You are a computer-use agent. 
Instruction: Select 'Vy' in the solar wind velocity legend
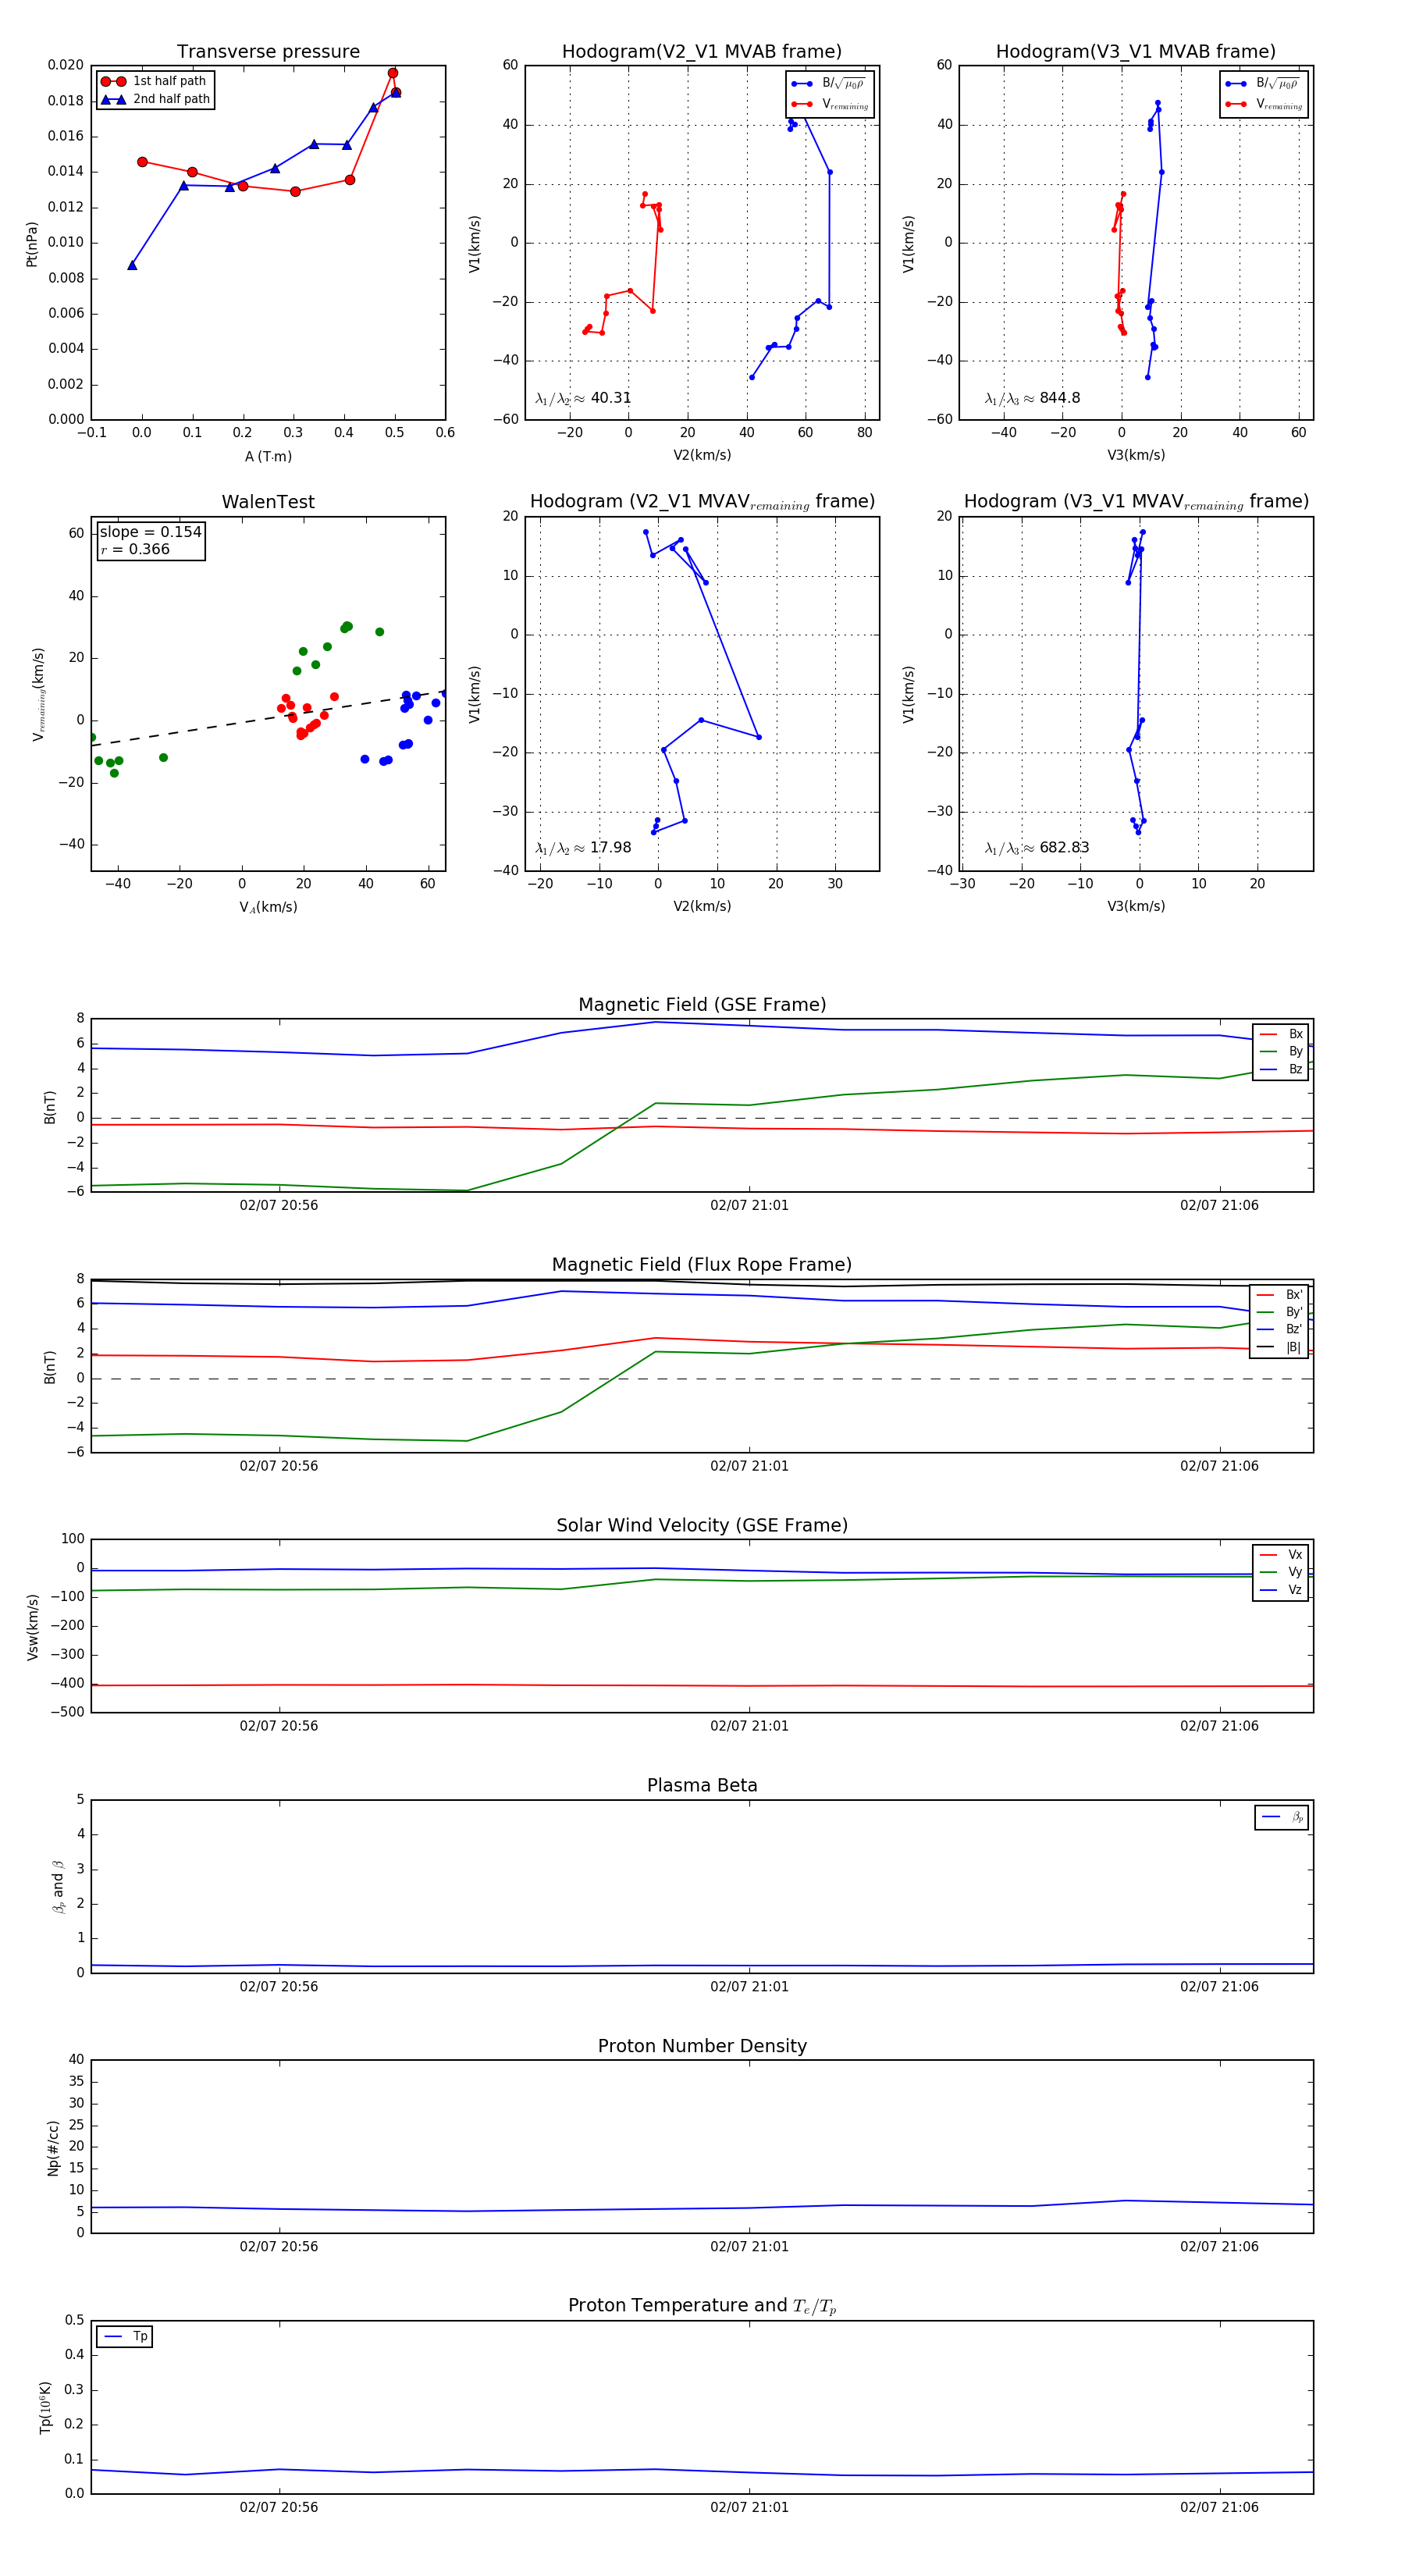[1281, 1572]
